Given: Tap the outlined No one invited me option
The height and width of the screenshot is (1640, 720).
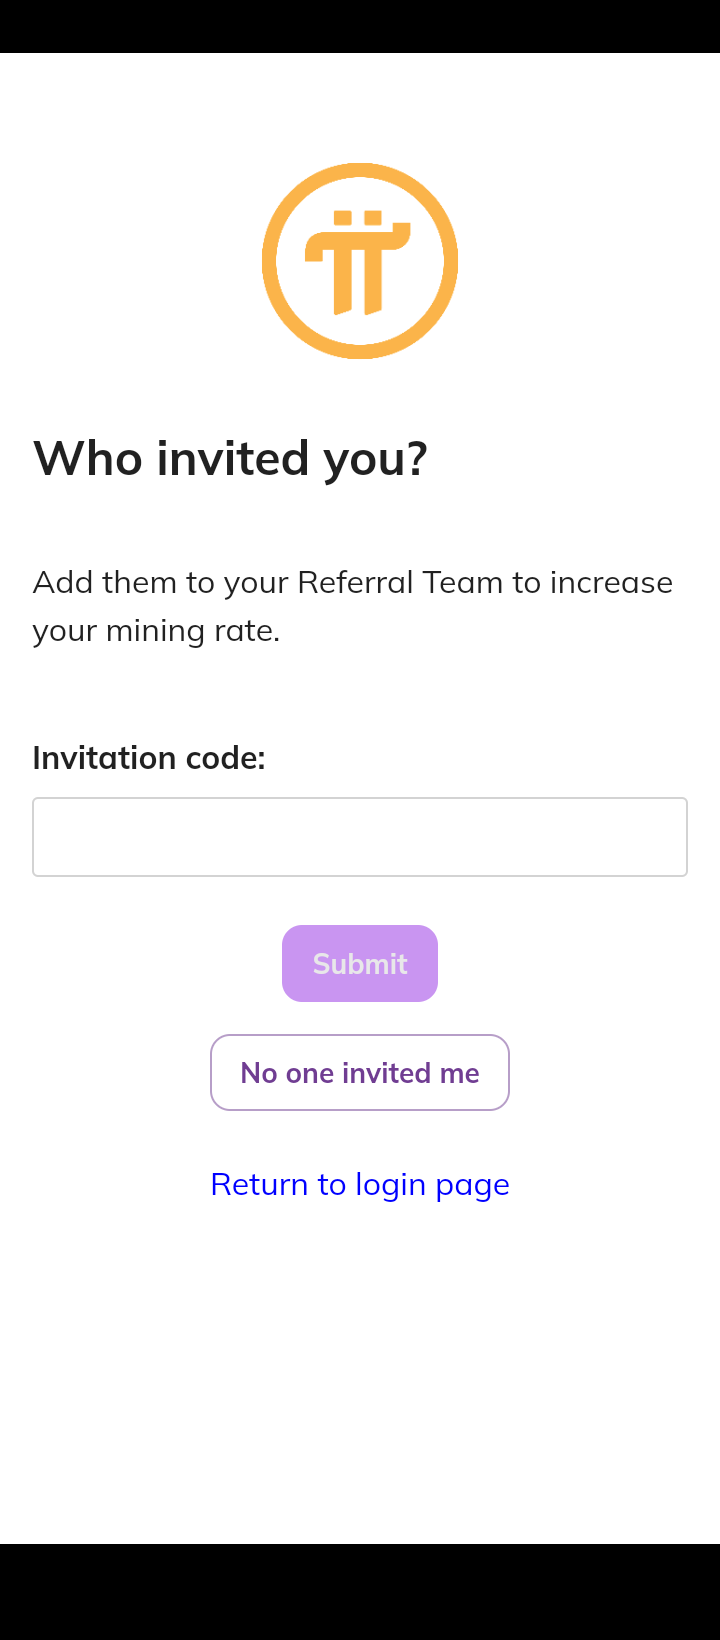Looking at the screenshot, I should click(360, 1073).
